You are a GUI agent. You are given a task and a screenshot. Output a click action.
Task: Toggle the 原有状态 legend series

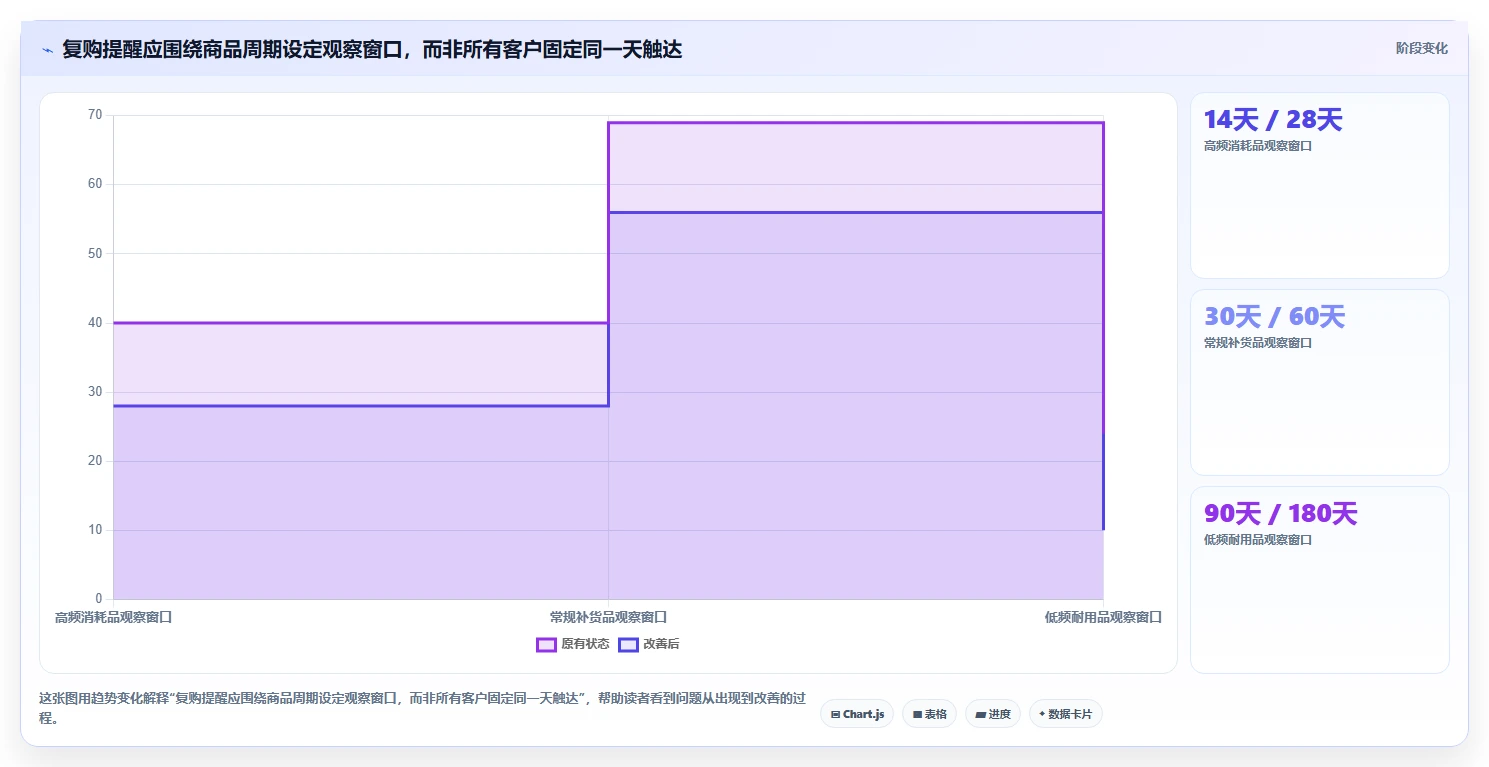(573, 644)
